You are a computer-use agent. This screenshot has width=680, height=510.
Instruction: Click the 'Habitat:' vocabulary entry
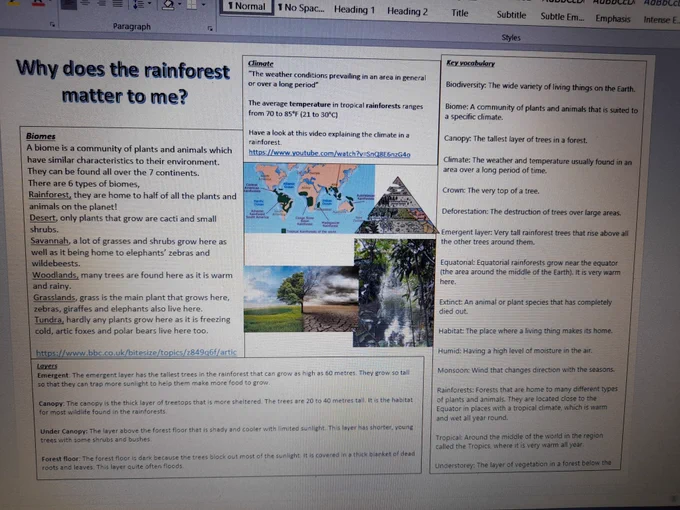click(526, 330)
